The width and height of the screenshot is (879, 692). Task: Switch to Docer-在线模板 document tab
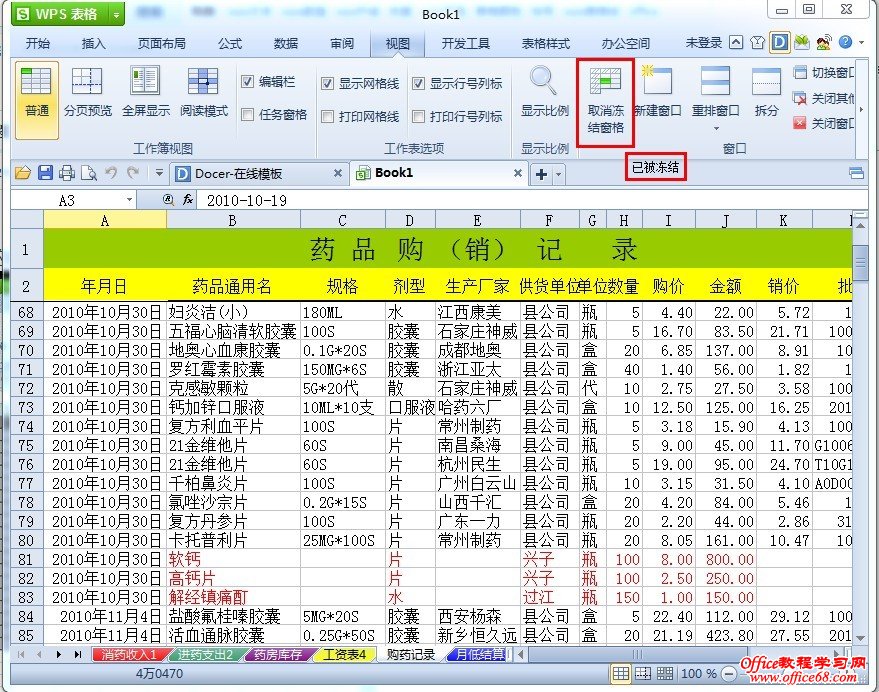tap(257, 173)
